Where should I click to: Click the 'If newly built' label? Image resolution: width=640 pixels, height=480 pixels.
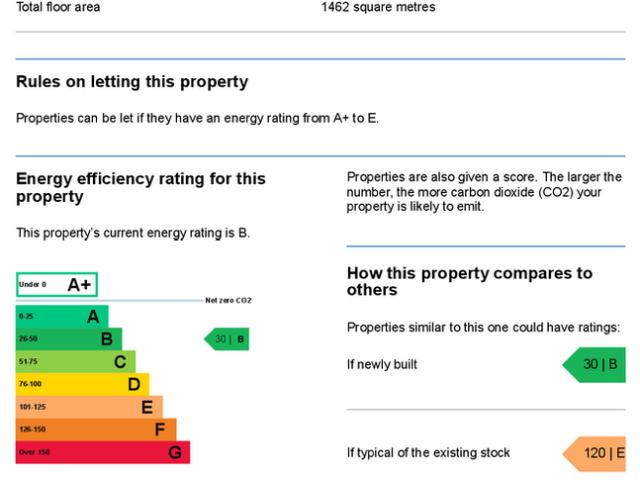tap(382, 365)
